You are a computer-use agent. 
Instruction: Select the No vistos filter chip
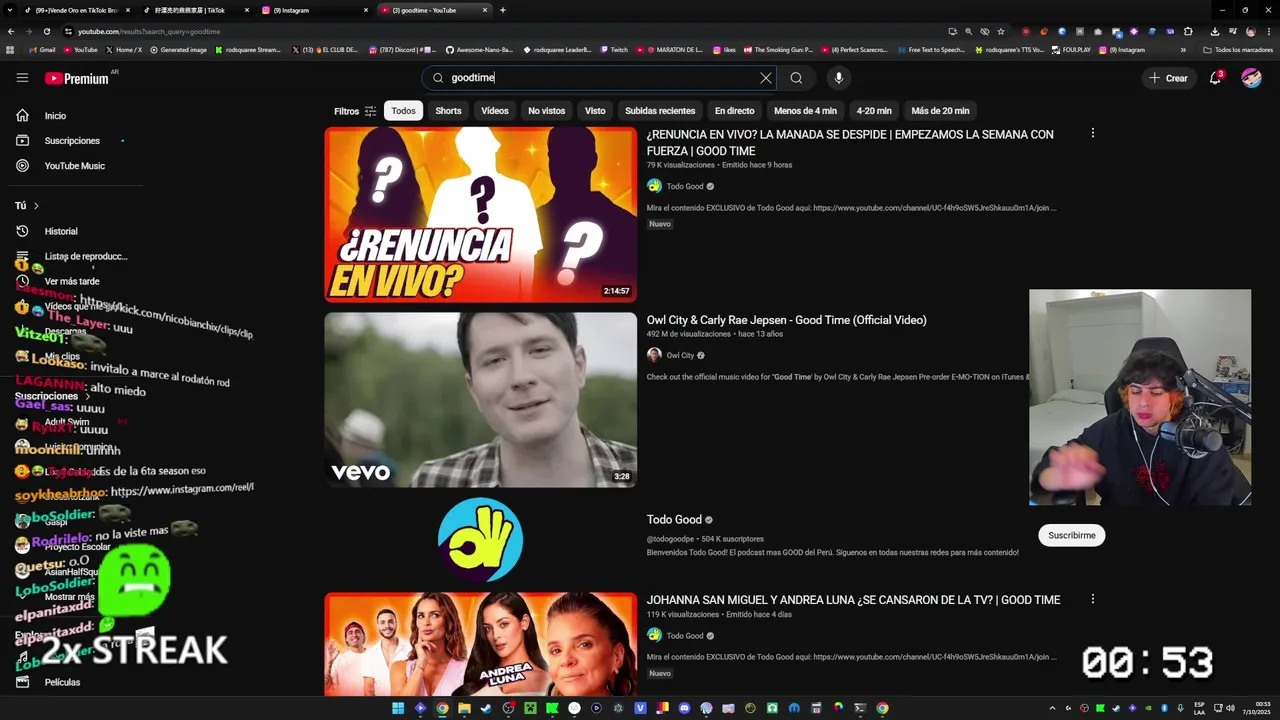[546, 111]
